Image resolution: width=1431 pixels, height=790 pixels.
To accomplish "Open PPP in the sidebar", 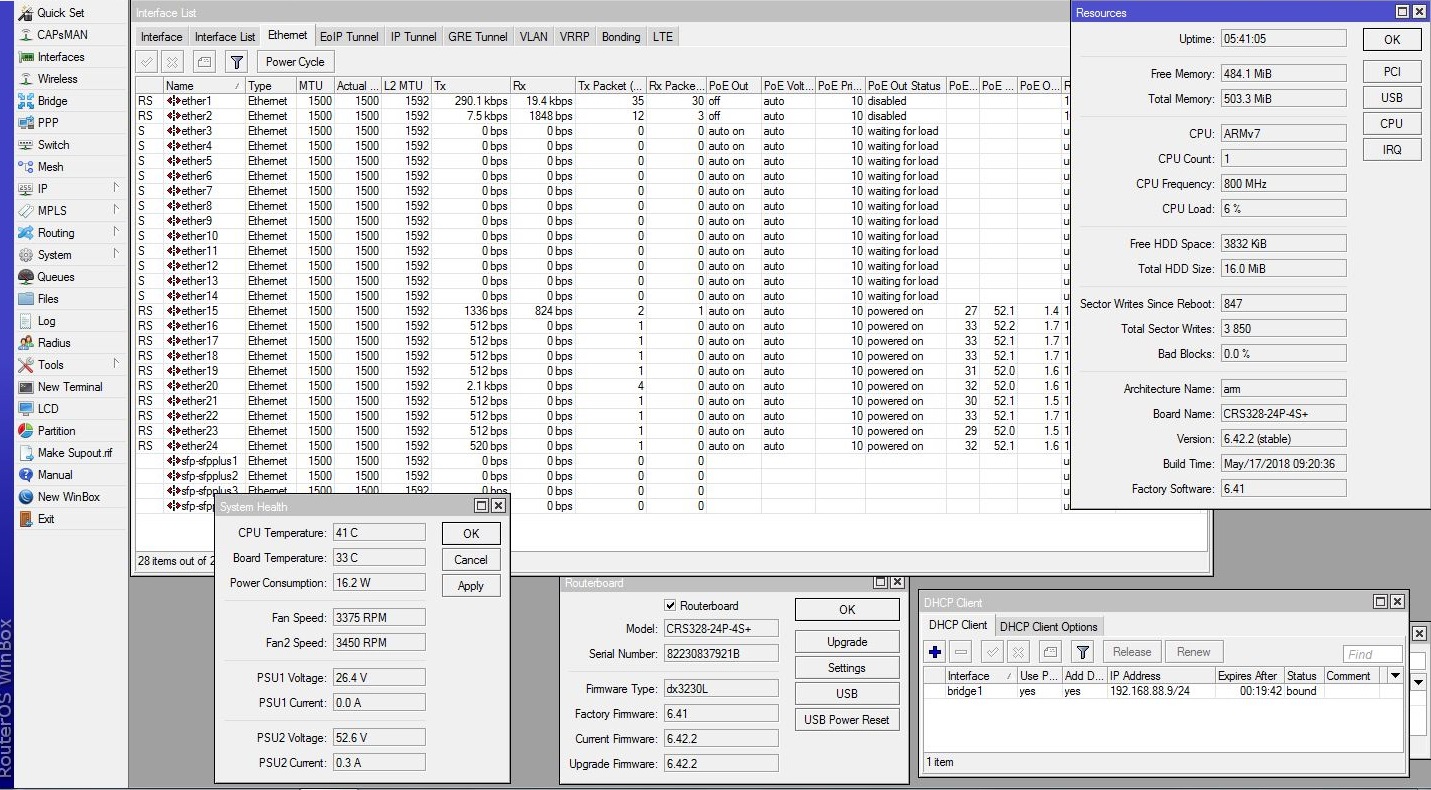I will 48,123.
